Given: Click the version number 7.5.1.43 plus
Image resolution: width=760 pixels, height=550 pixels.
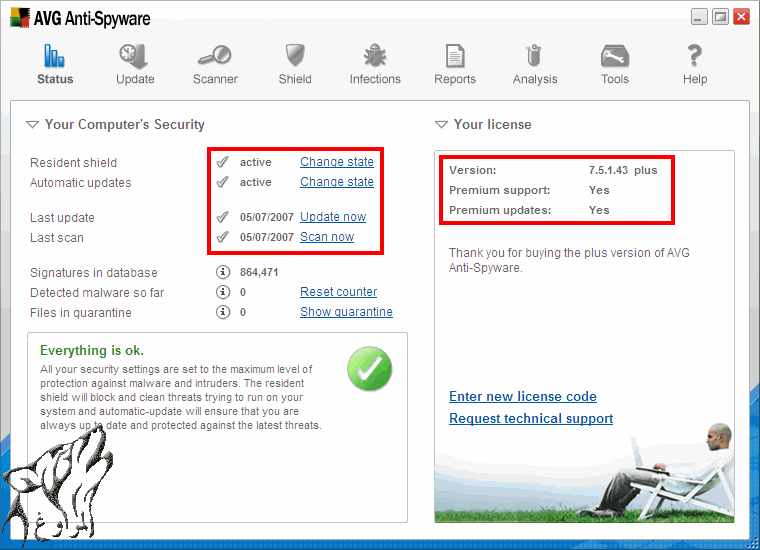Looking at the screenshot, I should (623, 170).
